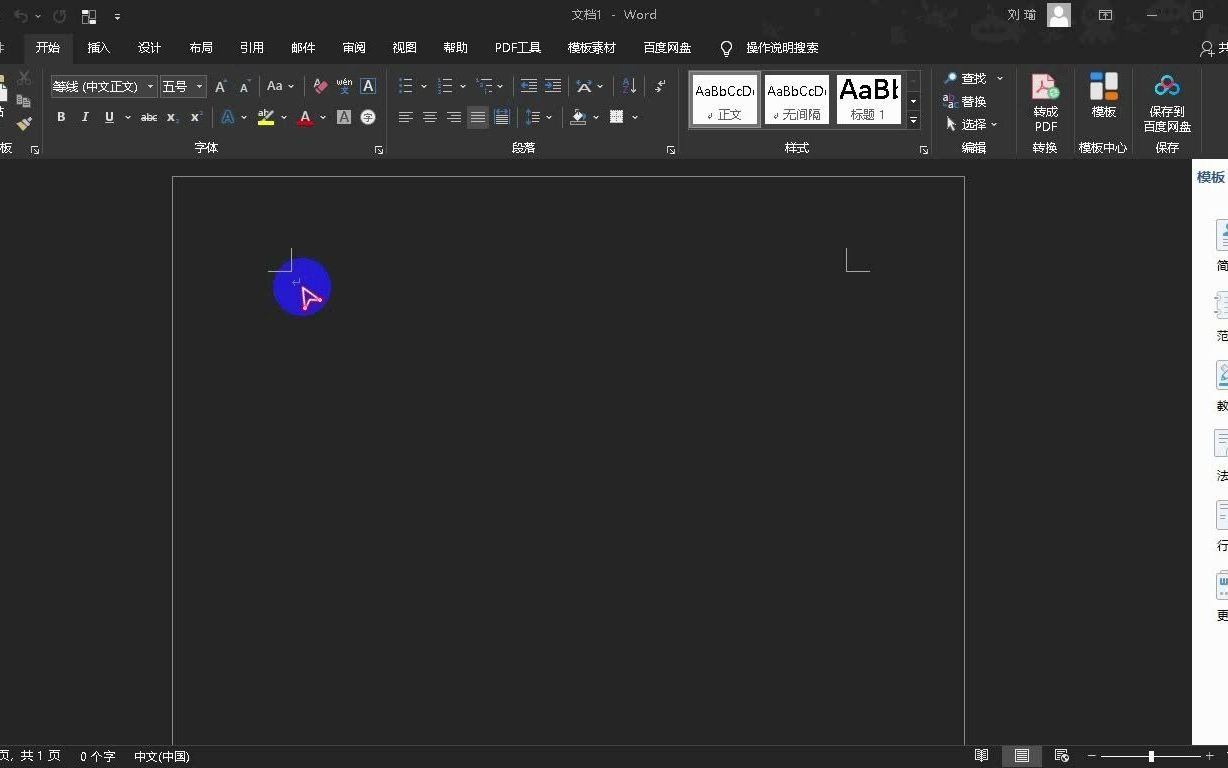Apply bold formatting with the B icon
Screen dimensions: 1228x768
[61, 117]
